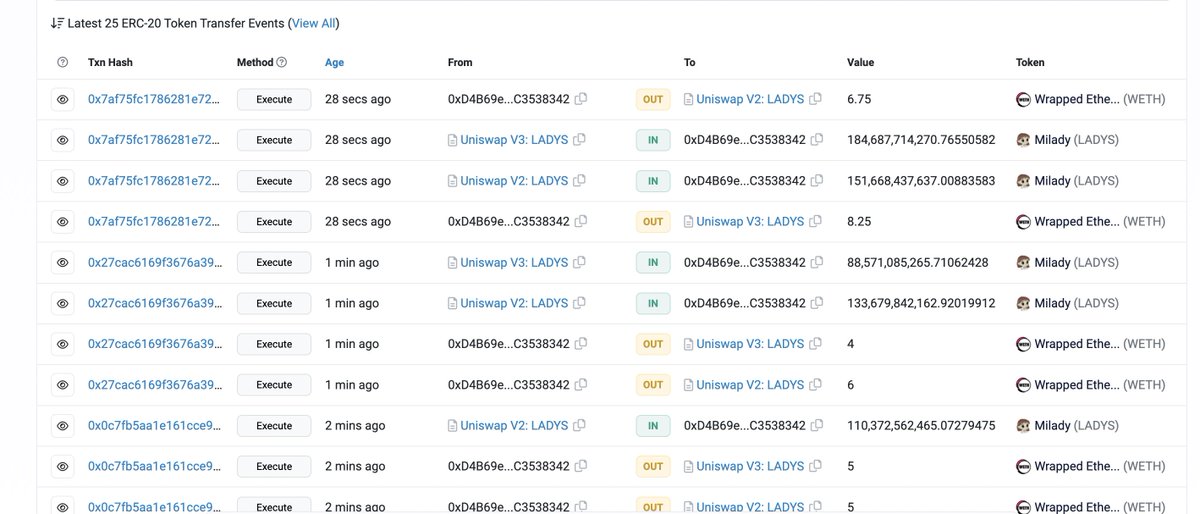The width and height of the screenshot is (1200, 514).
Task: Click Execute button in 110,372,562,465.07279475 row
Action: [x=274, y=426]
